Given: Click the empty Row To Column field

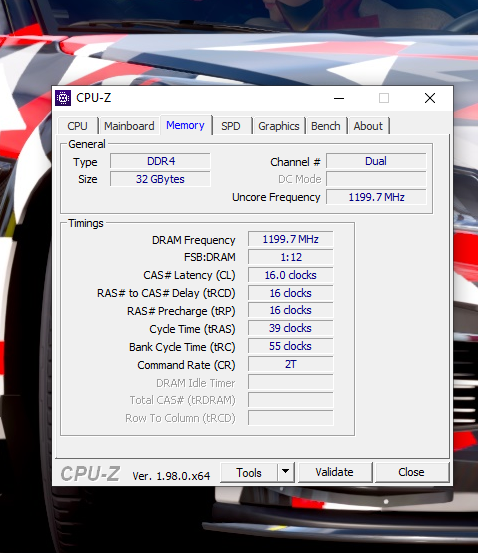Looking at the screenshot, I should point(290,418).
